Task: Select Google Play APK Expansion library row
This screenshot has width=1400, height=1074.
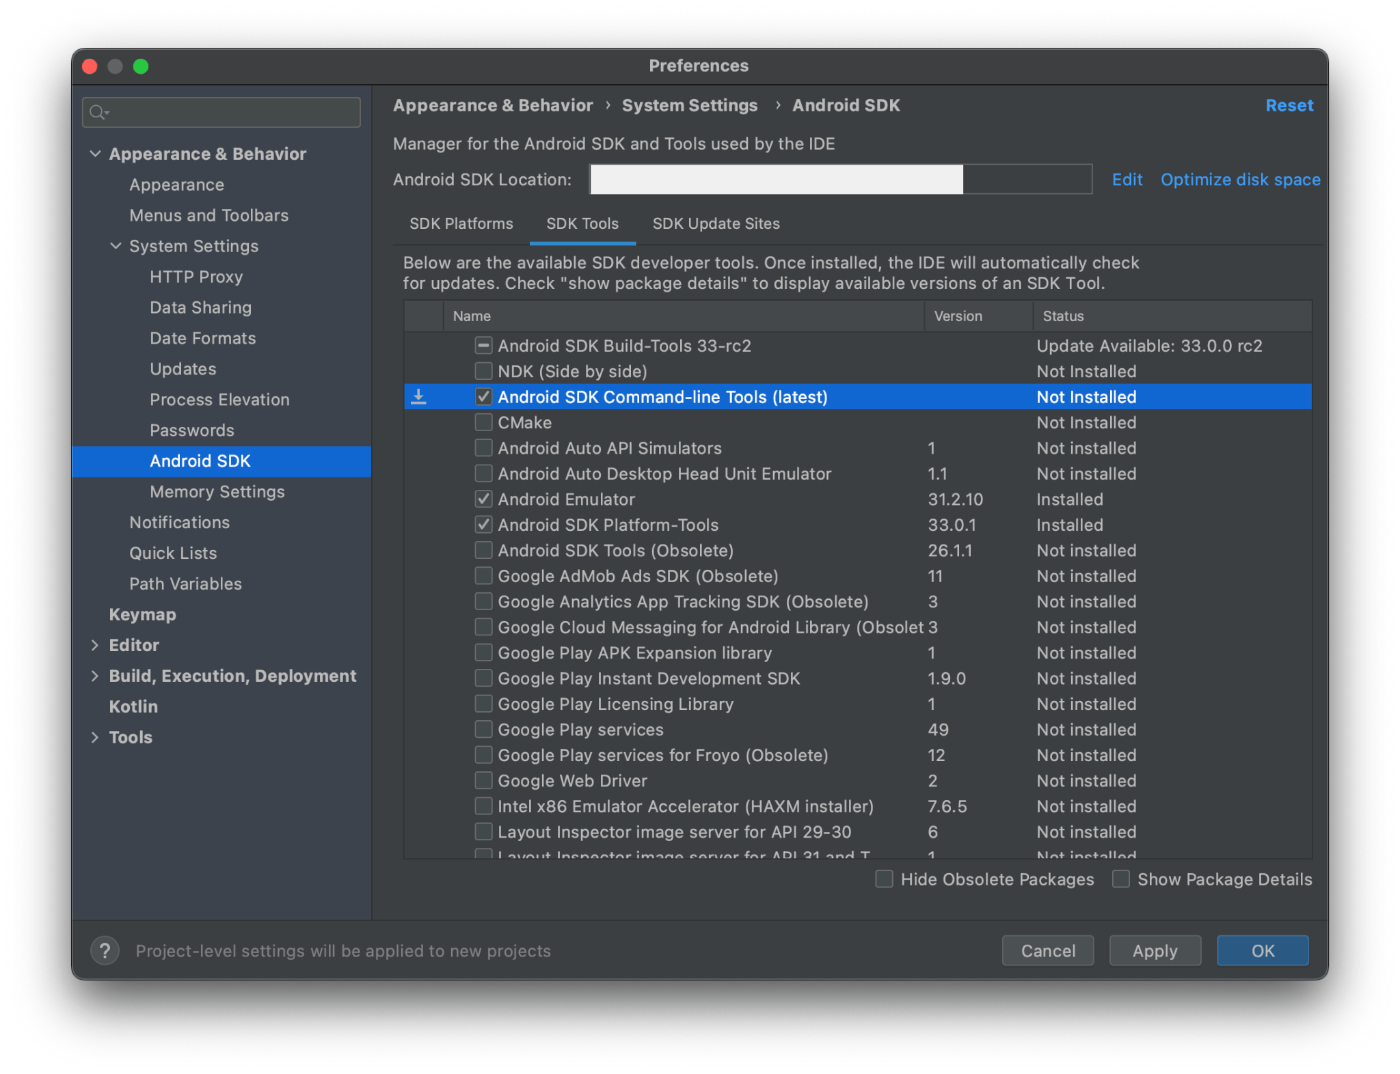Action: click(858, 653)
